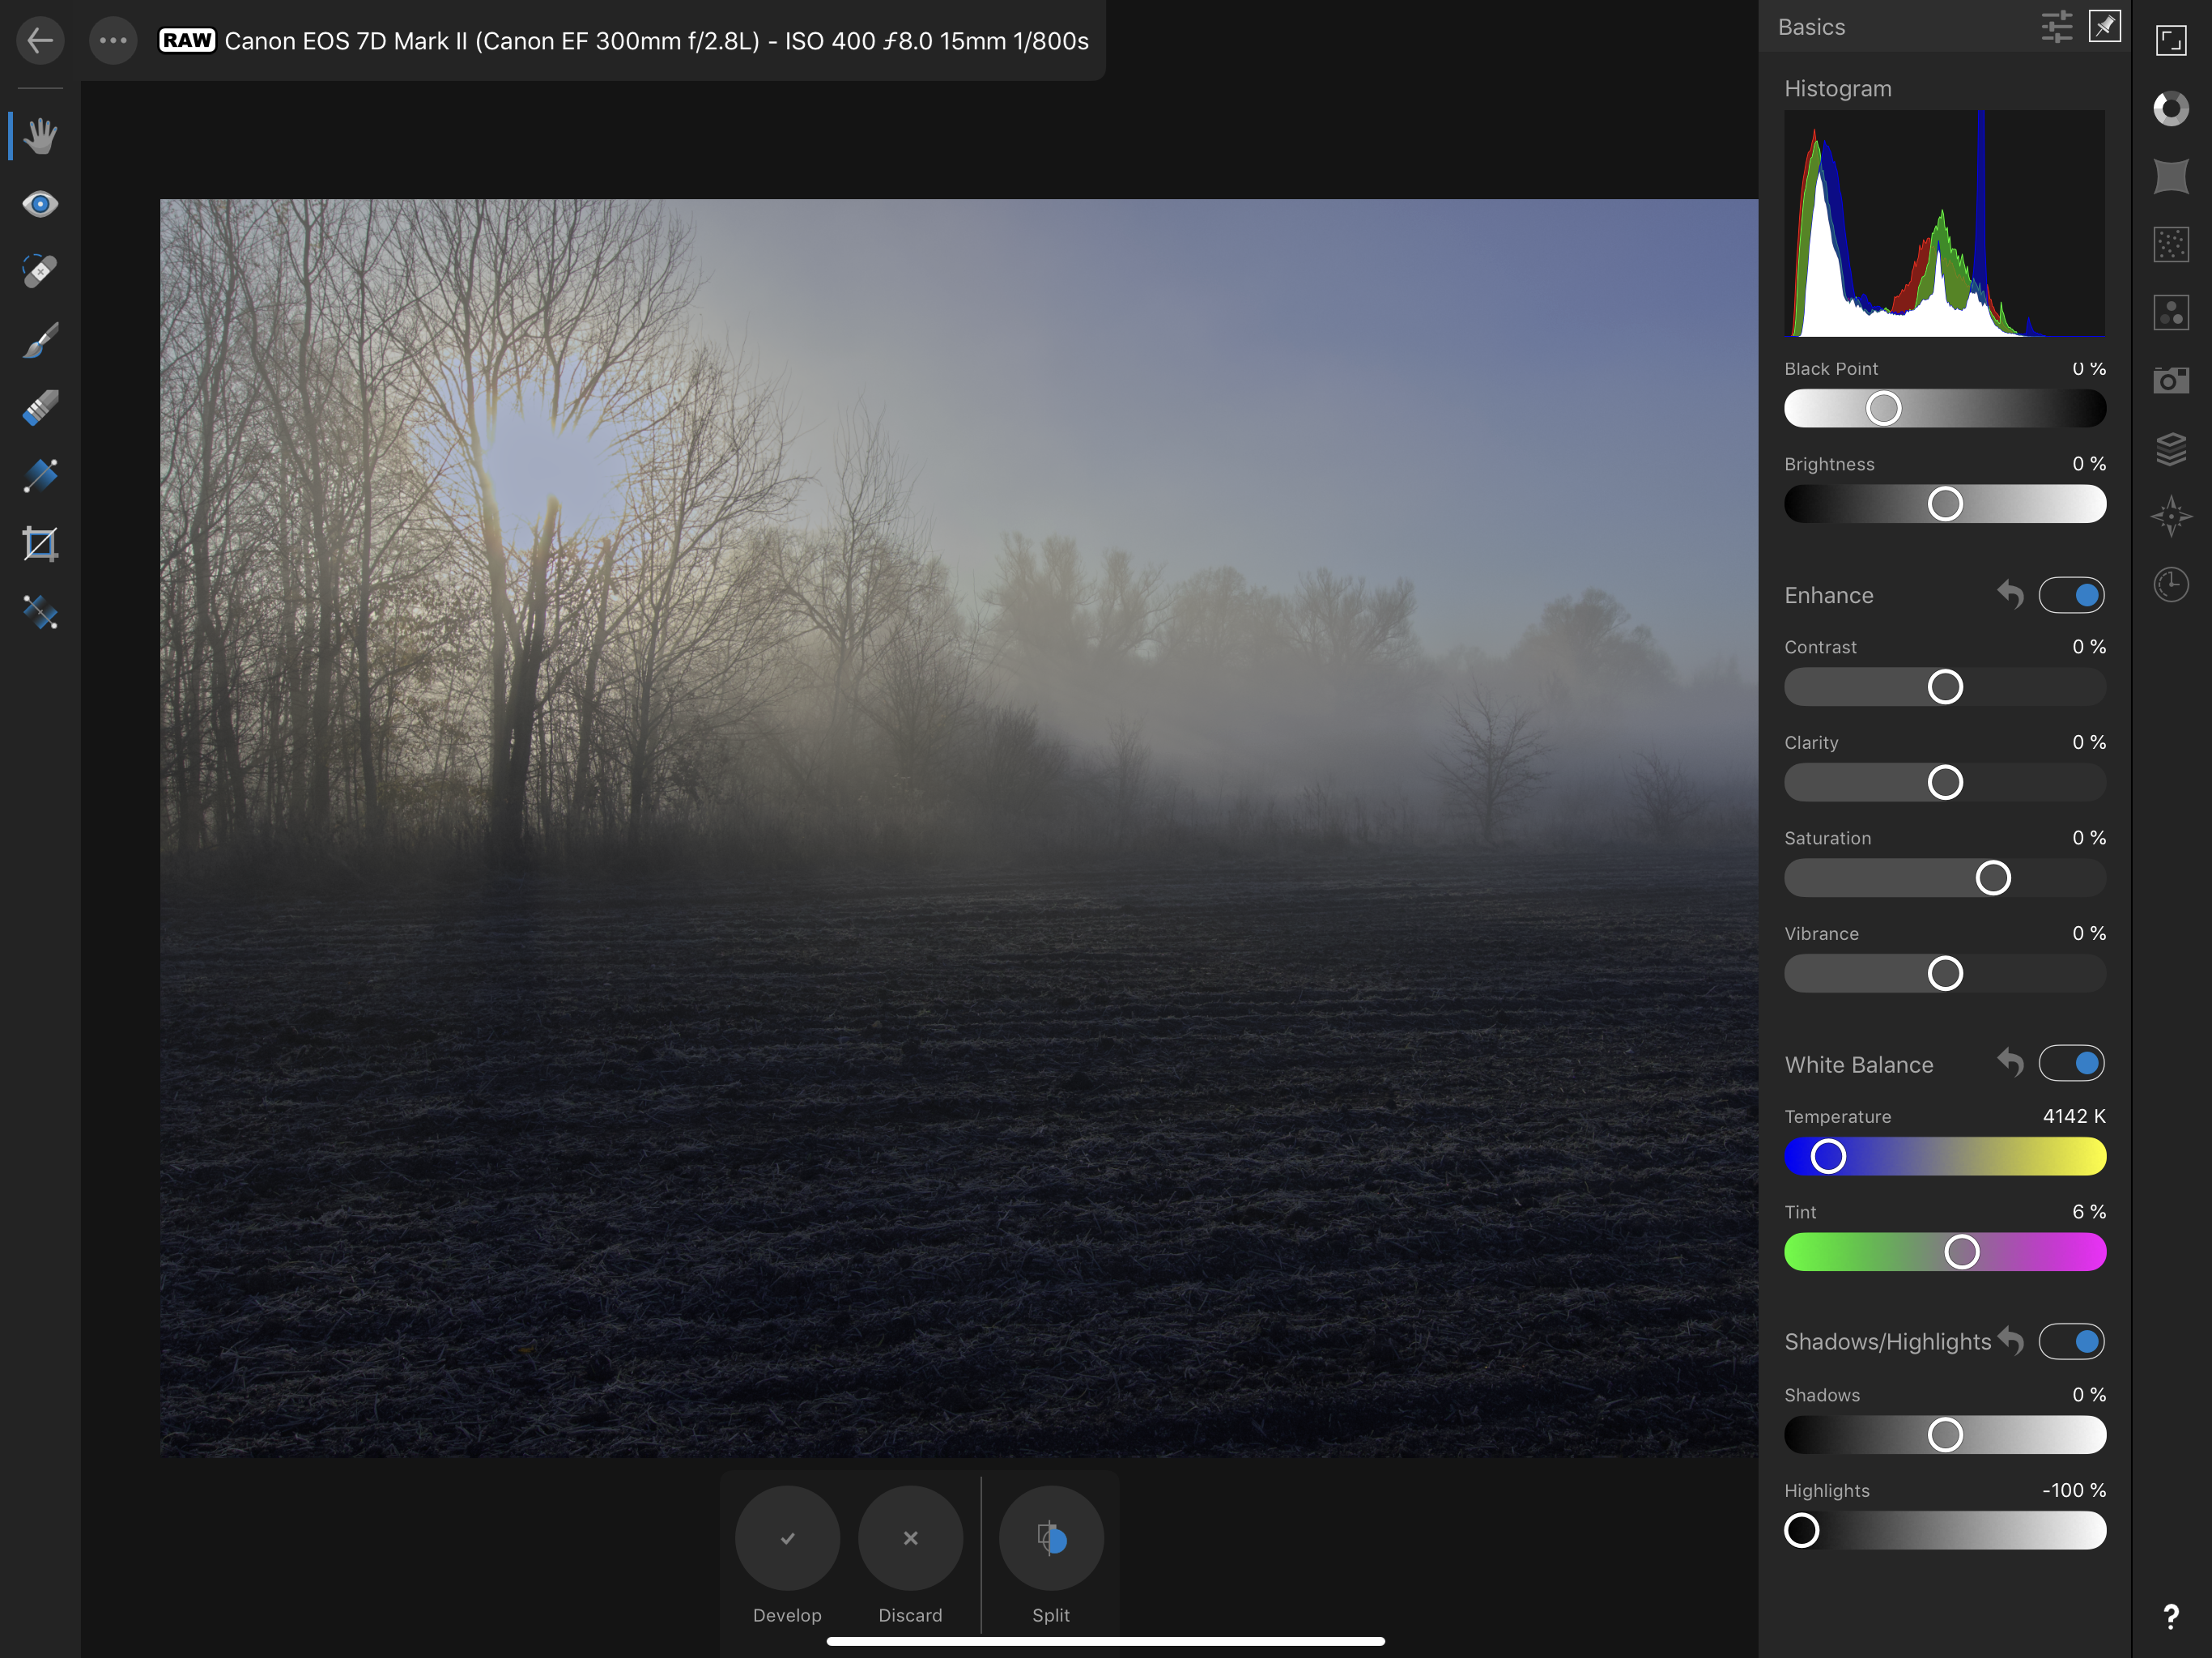This screenshot has width=2212, height=1658.
Task: Toggle the Enhance section switch
Action: [2071, 595]
